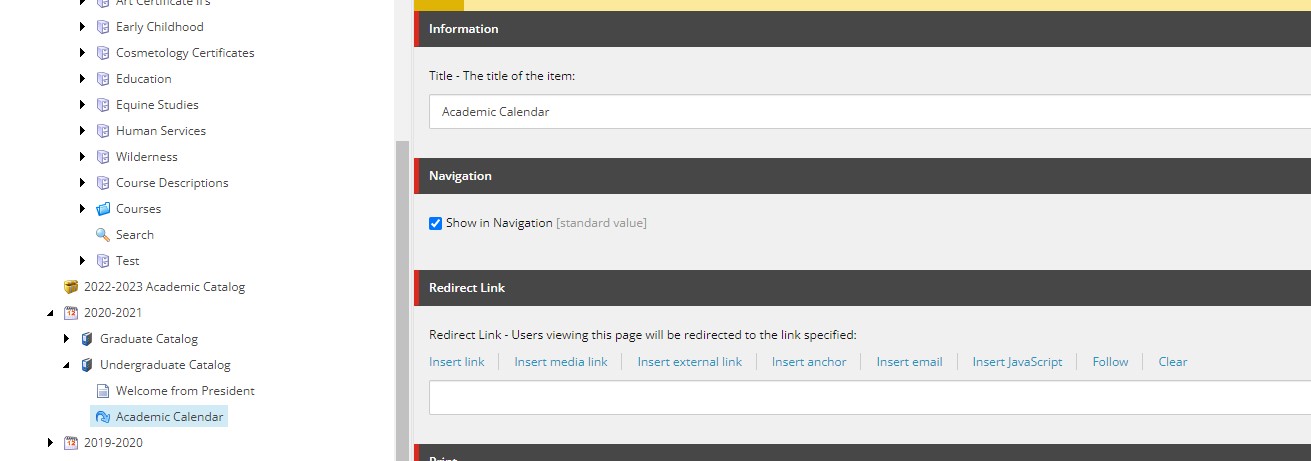This screenshot has width=1311, height=461.
Task: Click the Course Descriptions item icon
Action: 102,183
